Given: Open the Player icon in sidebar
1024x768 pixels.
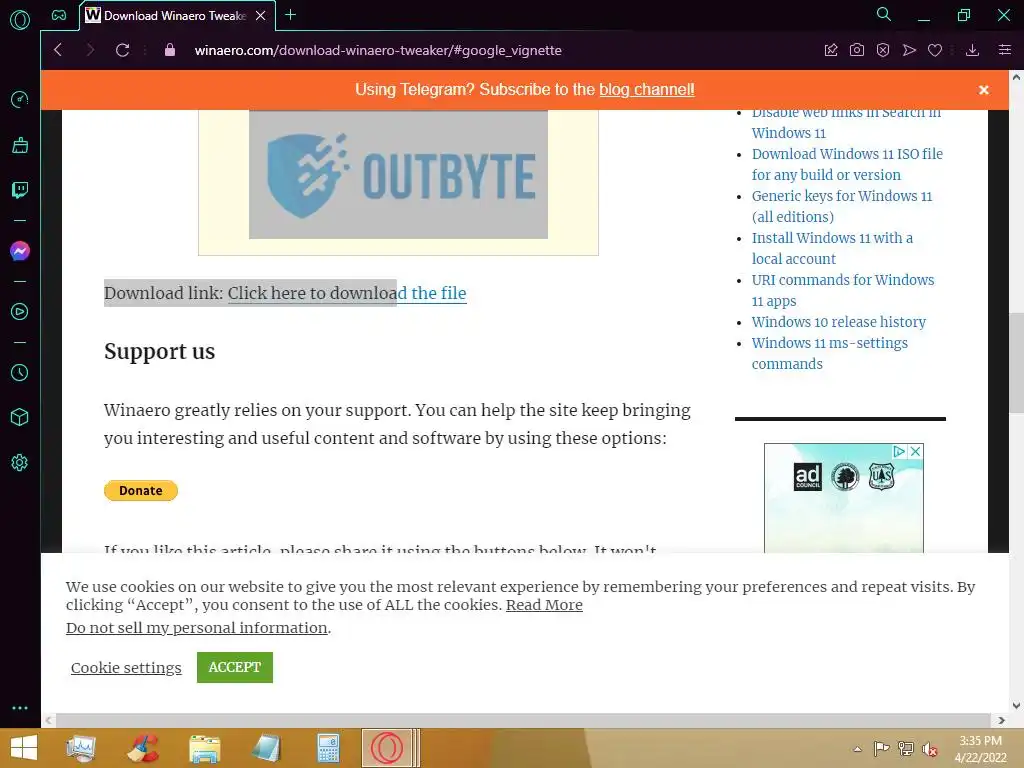Looking at the screenshot, I should (x=20, y=312).
